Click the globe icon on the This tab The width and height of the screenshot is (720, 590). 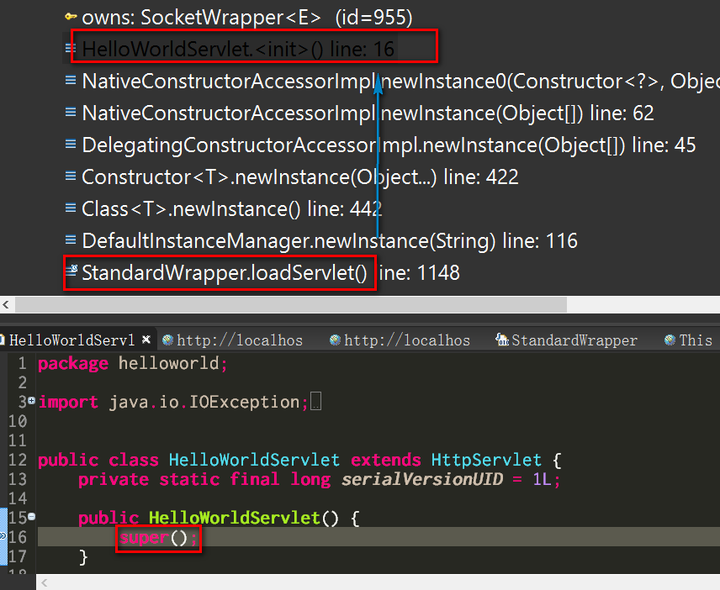[x=670, y=340]
